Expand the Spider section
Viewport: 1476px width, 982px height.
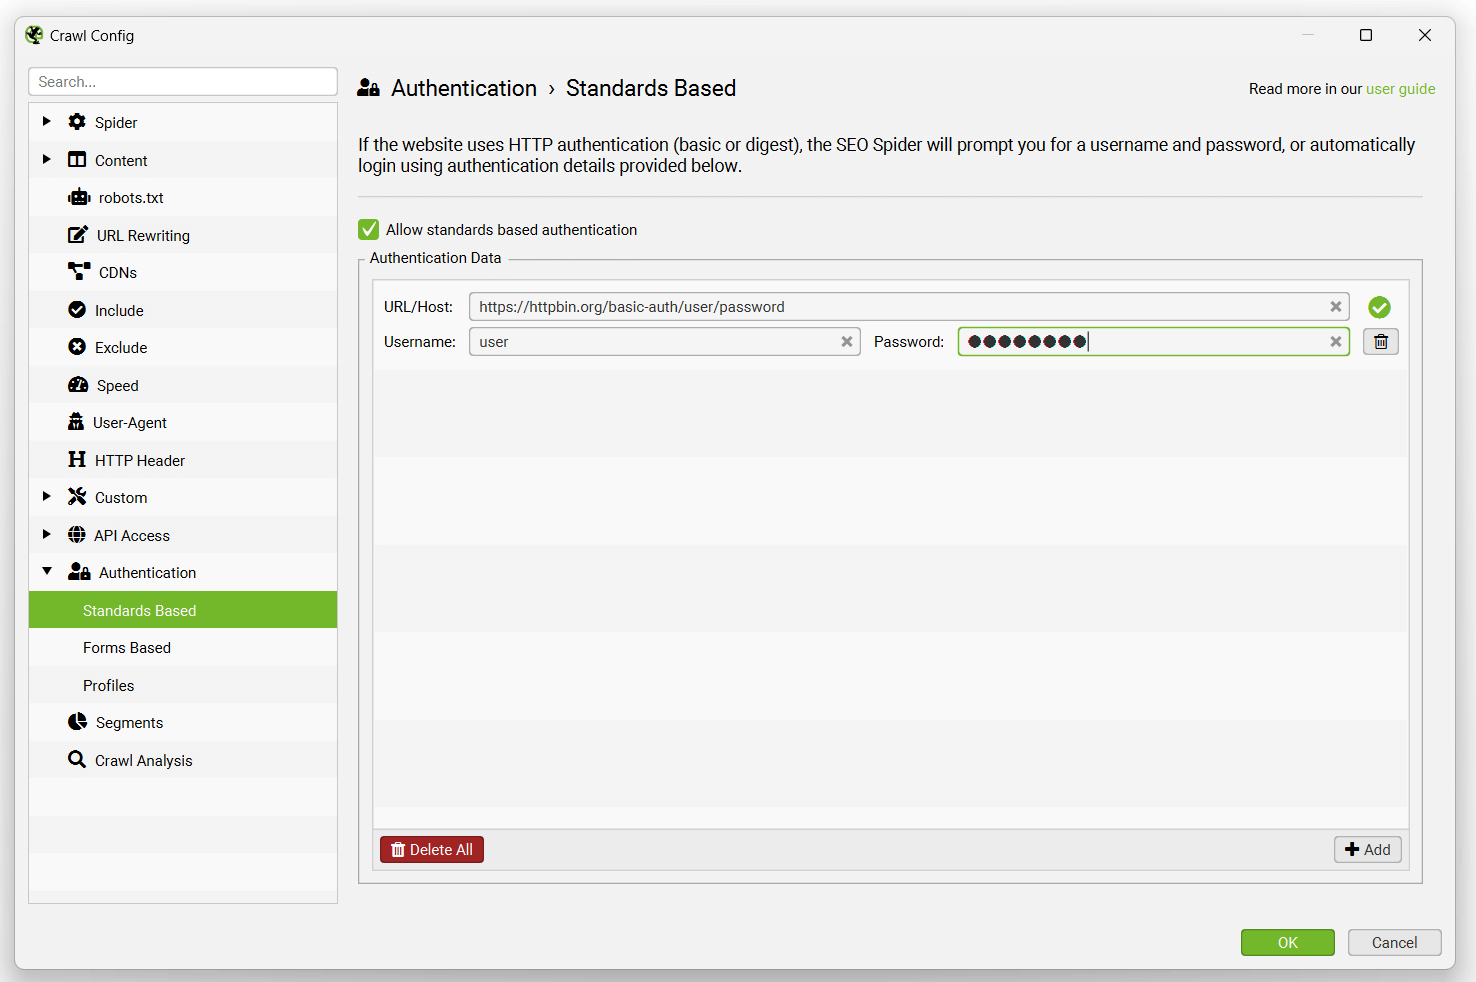[46, 121]
